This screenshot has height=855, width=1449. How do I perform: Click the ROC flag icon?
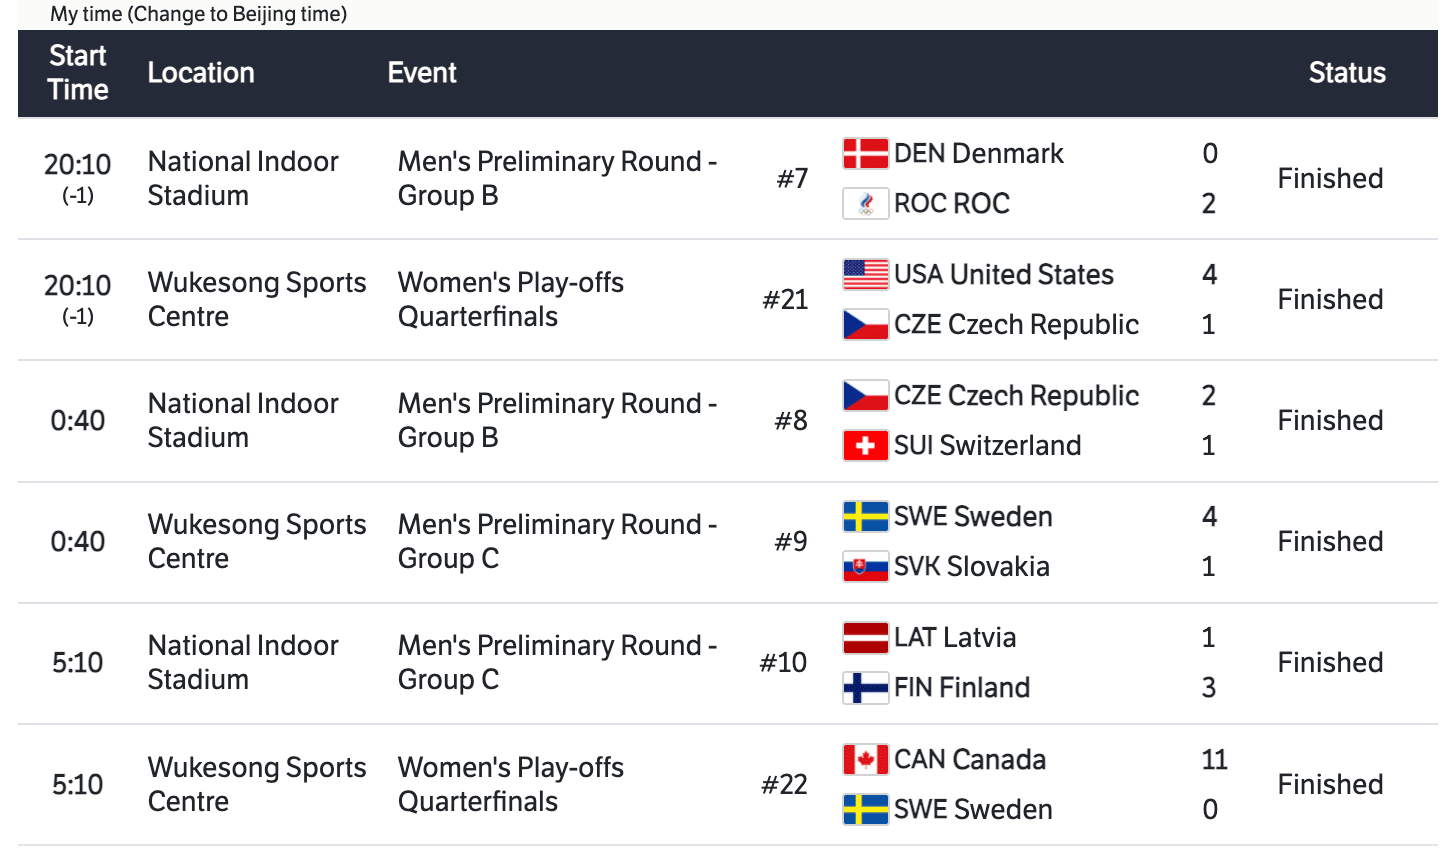click(865, 204)
